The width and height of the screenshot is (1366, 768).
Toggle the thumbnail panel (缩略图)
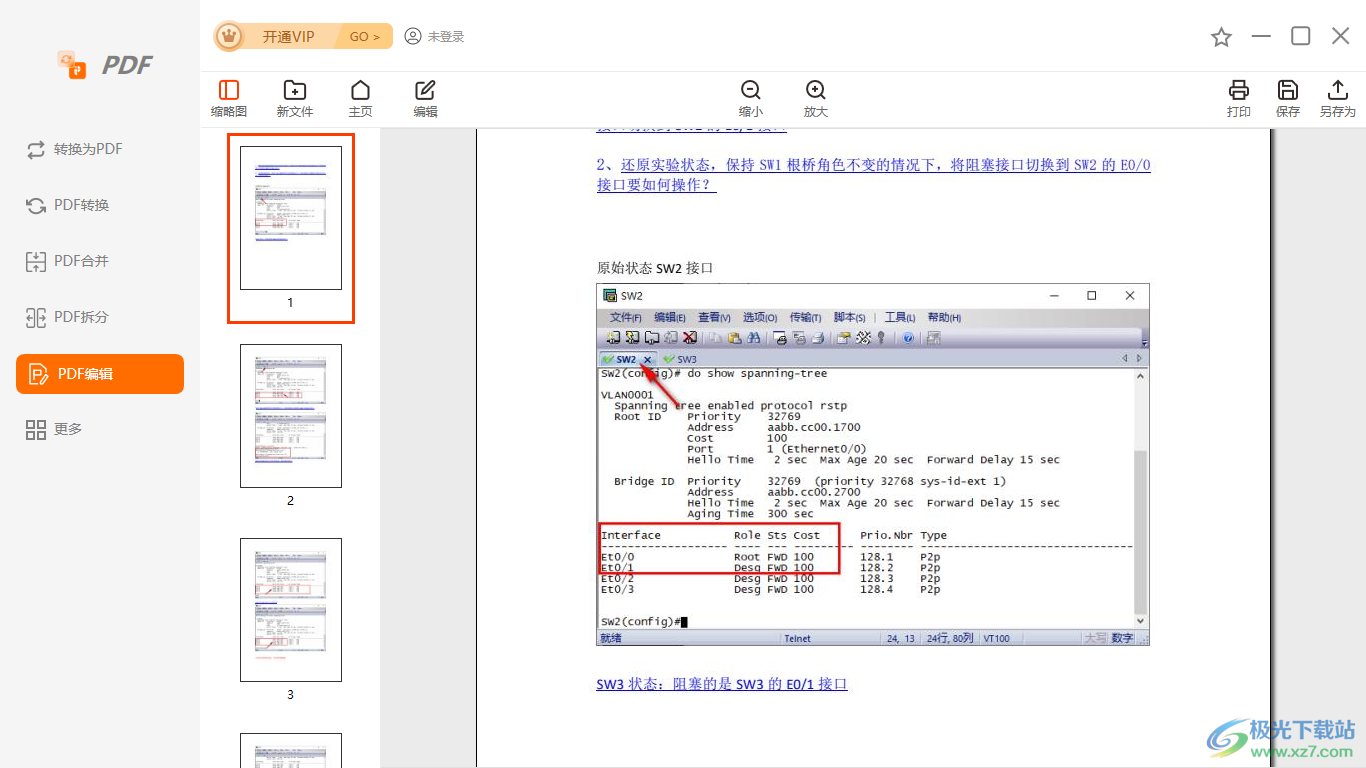(x=229, y=99)
